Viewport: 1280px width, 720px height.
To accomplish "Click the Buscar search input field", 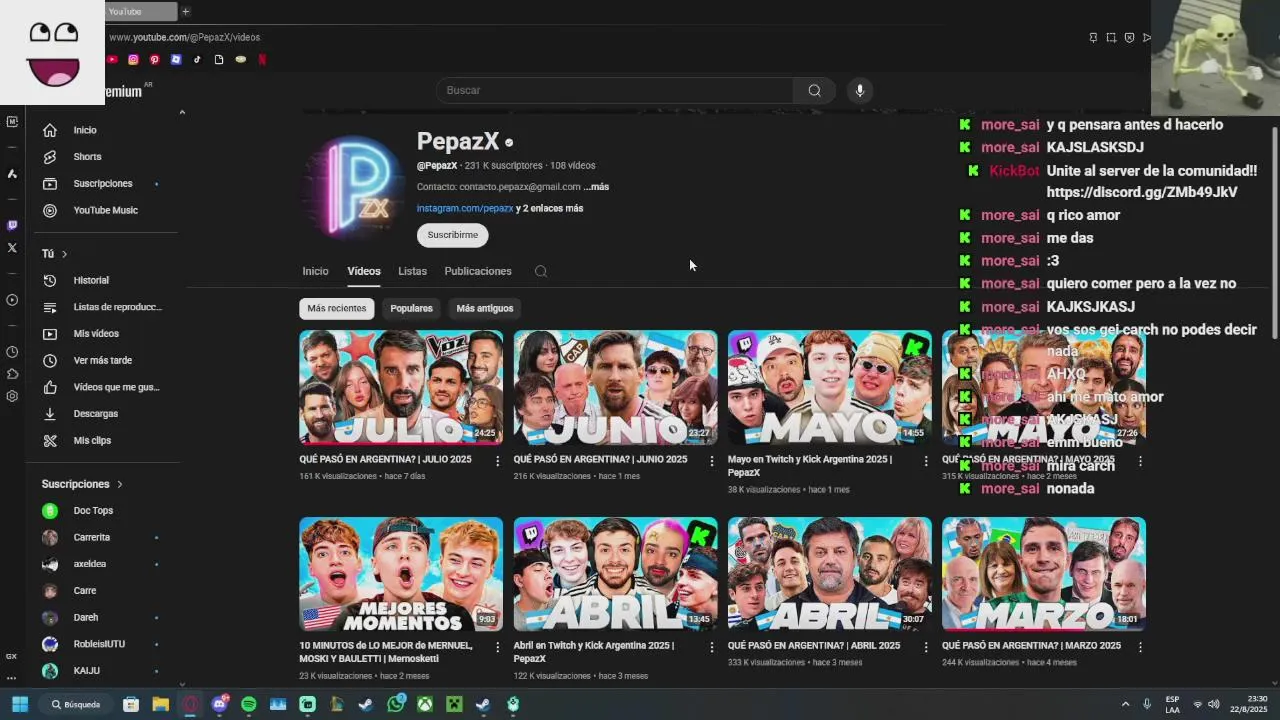I will click(615, 90).
